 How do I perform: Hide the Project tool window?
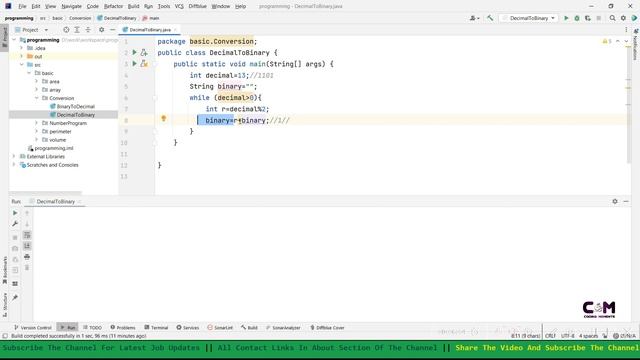112,30
